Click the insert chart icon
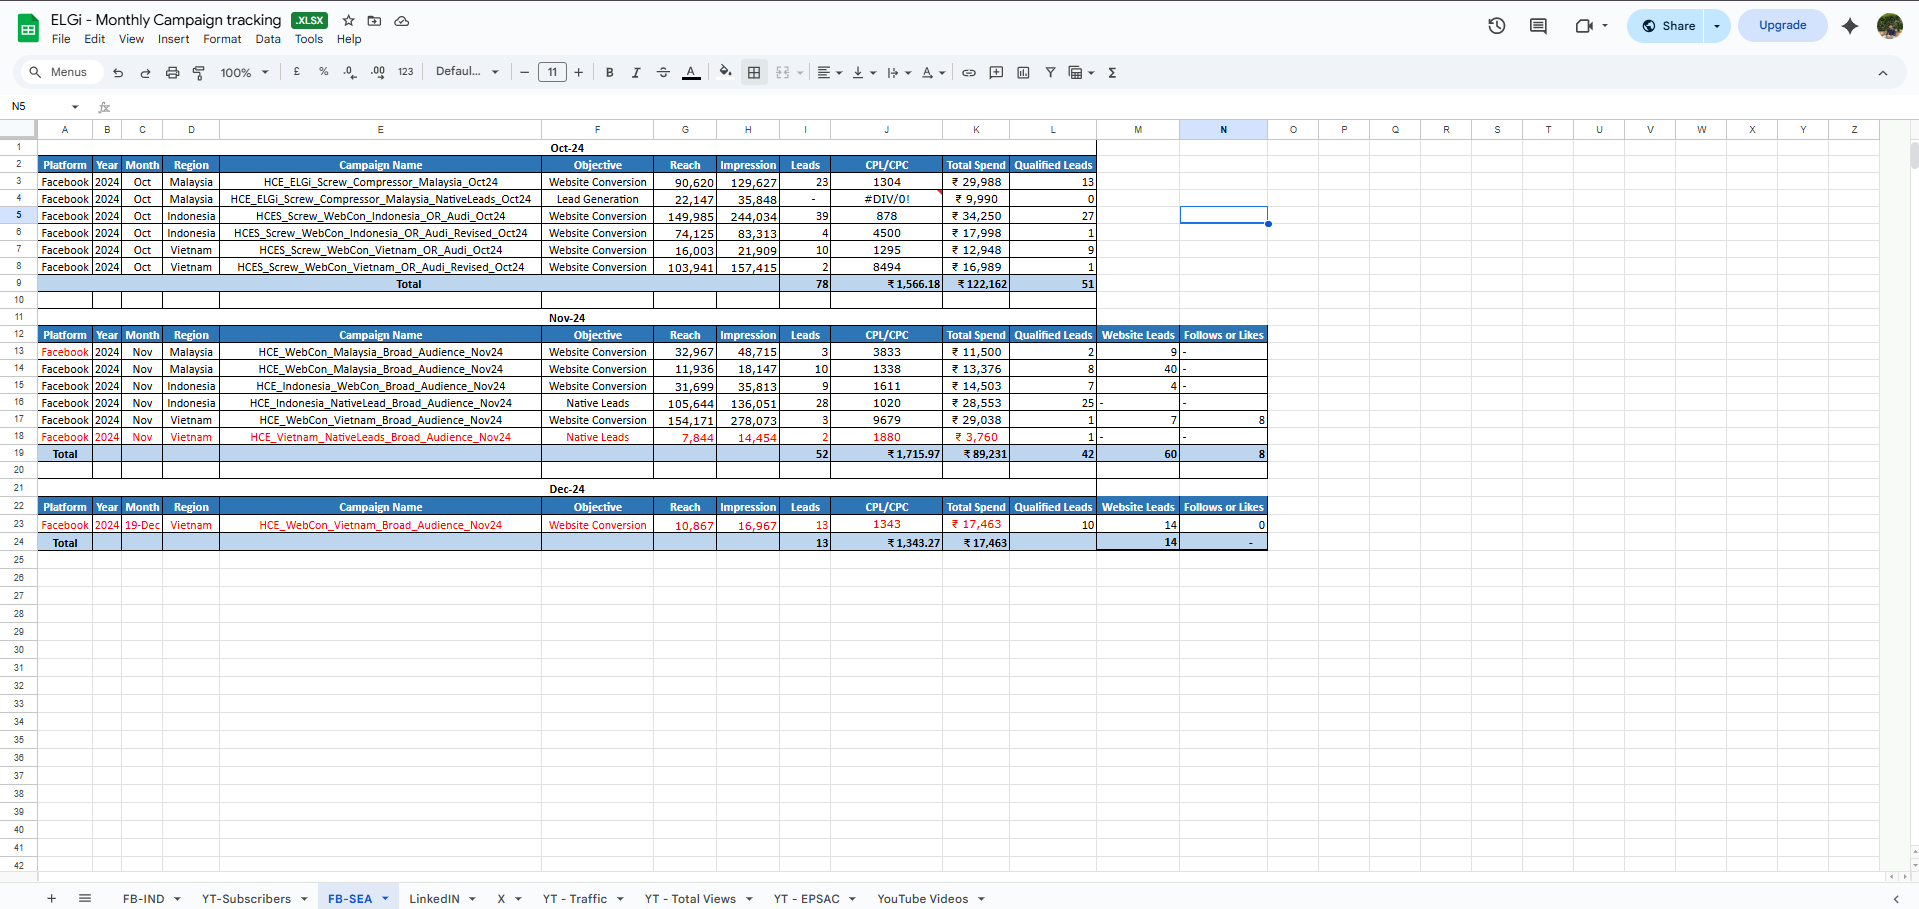Image resolution: width=1919 pixels, height=909 pixels. (1023, 73)
